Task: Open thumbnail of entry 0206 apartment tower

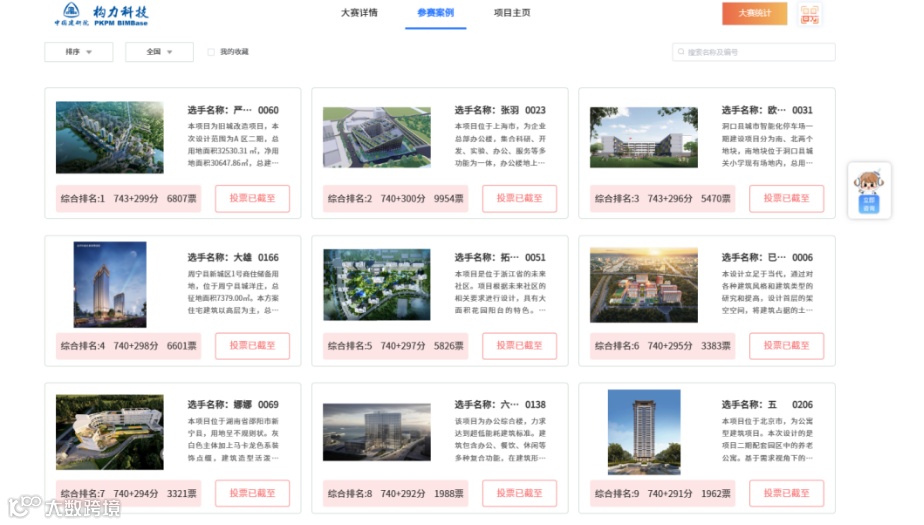Action: click(644, 432)
